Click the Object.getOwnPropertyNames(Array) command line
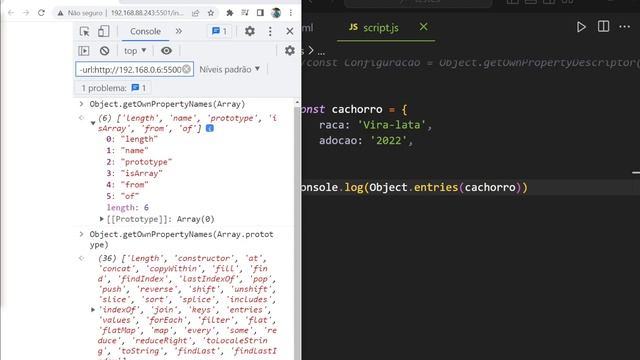 click(167, 104)
